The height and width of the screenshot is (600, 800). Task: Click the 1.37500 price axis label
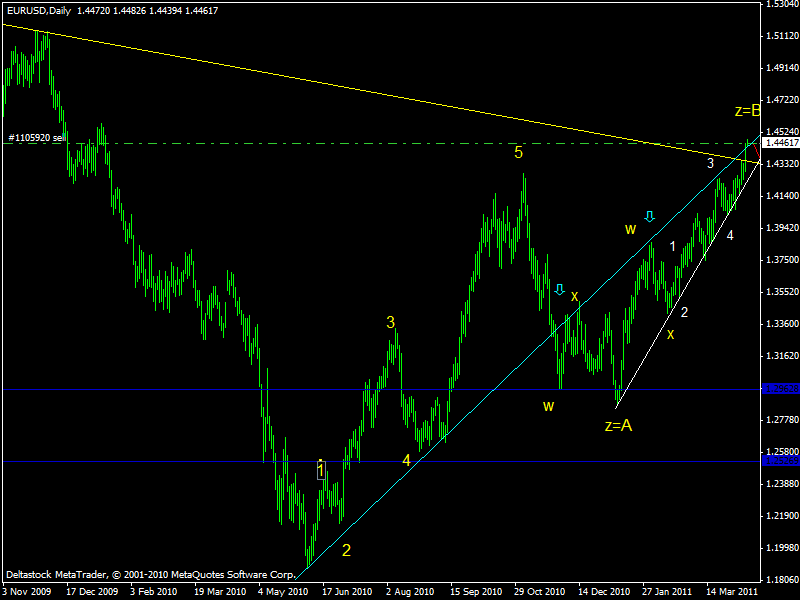coord(782,260)
